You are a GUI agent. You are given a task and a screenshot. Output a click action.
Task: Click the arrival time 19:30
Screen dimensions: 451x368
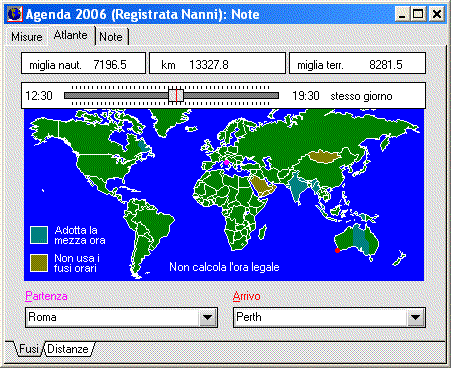[x=306, y=96]
